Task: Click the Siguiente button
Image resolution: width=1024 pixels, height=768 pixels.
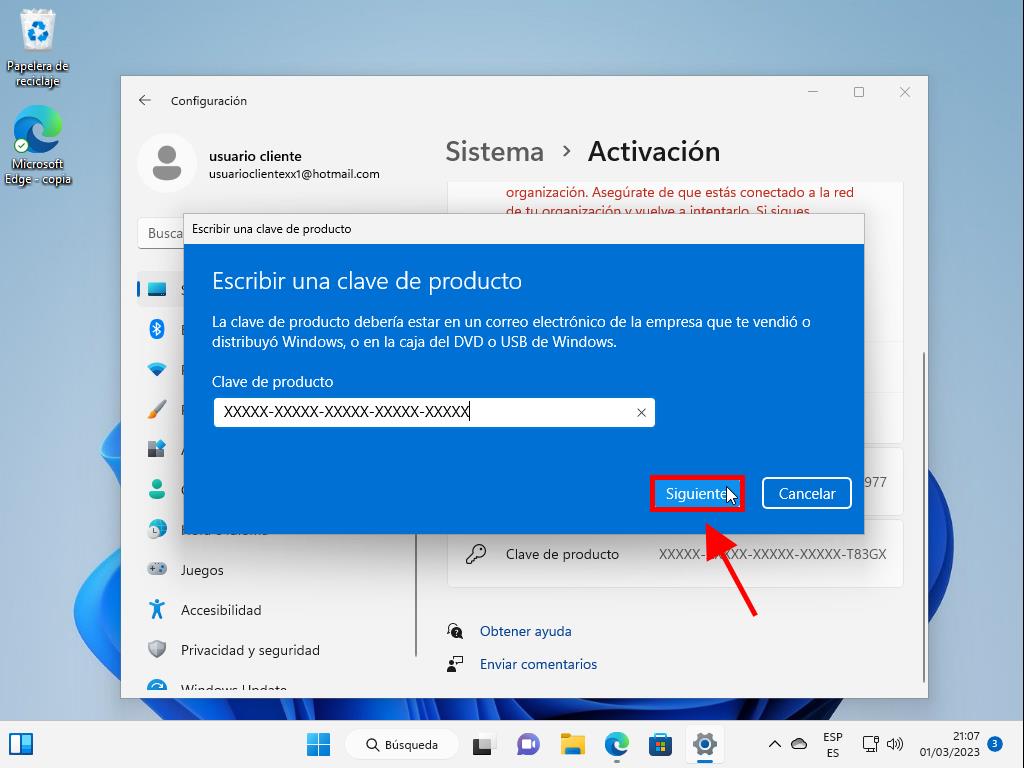Action: click(x=696, y=494)
